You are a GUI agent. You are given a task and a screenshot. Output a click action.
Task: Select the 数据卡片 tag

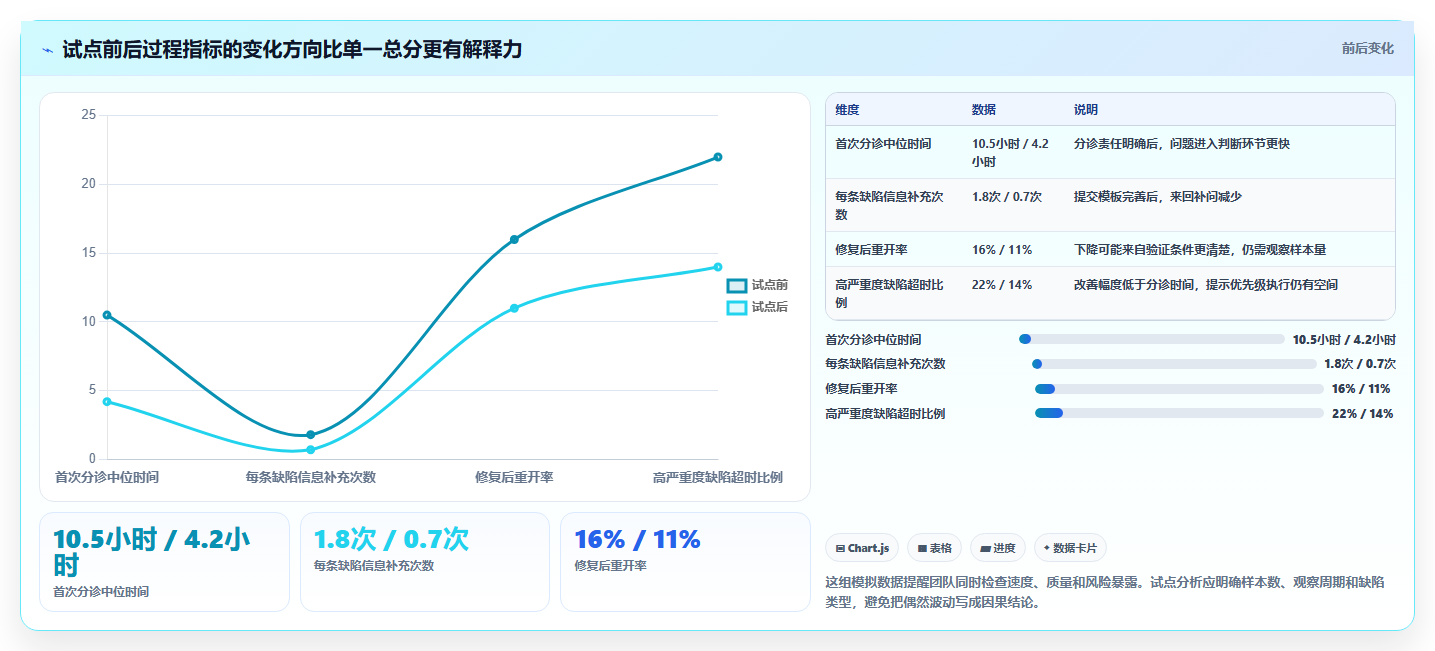(x=1070, y=548)
